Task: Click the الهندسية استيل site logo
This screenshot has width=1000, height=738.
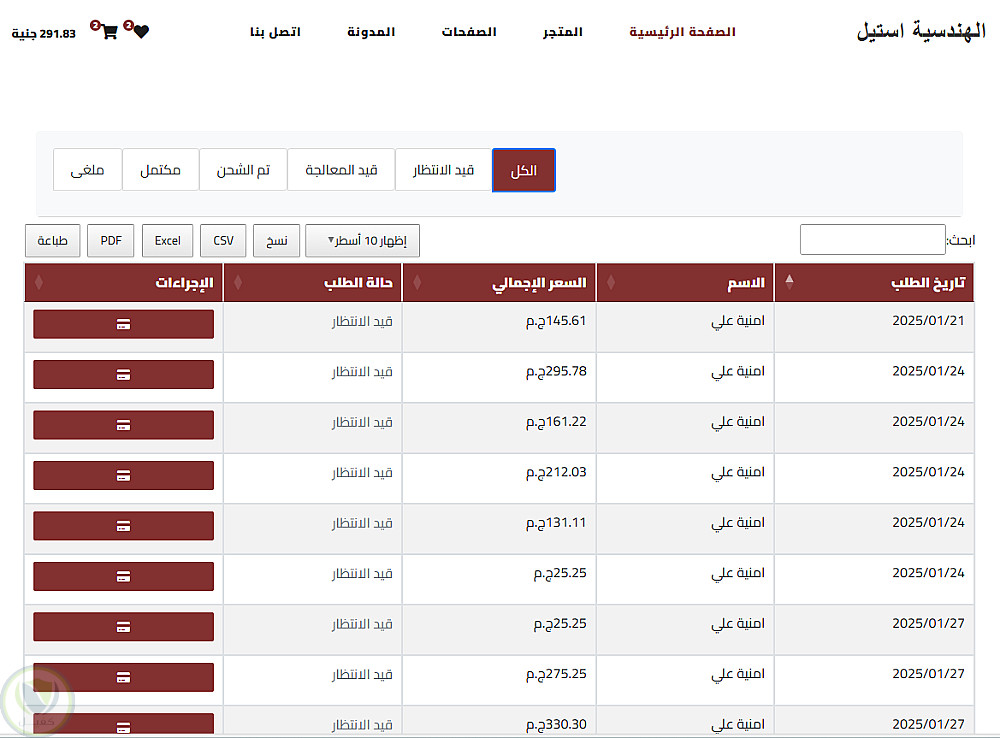Action: (x=921, y=31)
